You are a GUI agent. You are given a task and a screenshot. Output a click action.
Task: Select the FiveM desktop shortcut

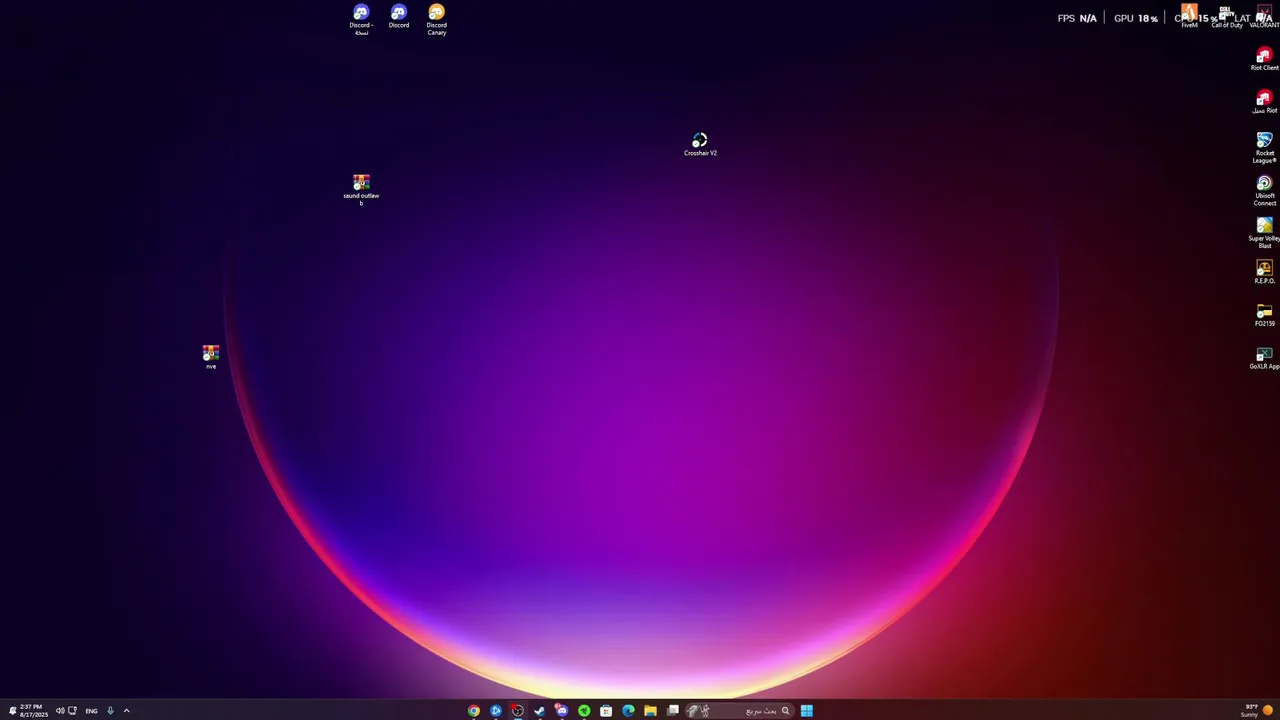click(1189, 16)
